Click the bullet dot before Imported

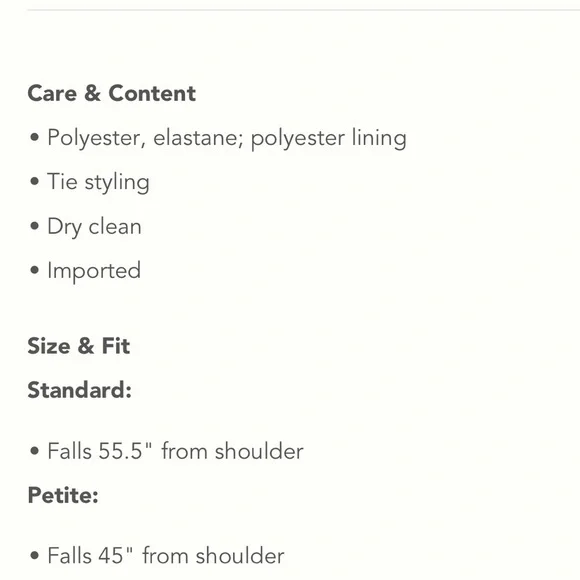34,270
